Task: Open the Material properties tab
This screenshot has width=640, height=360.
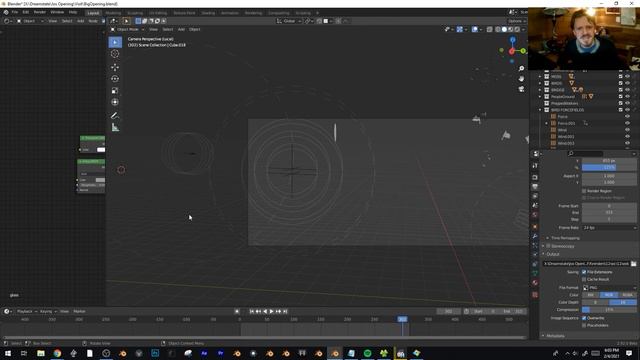Action: click(535, 283)
